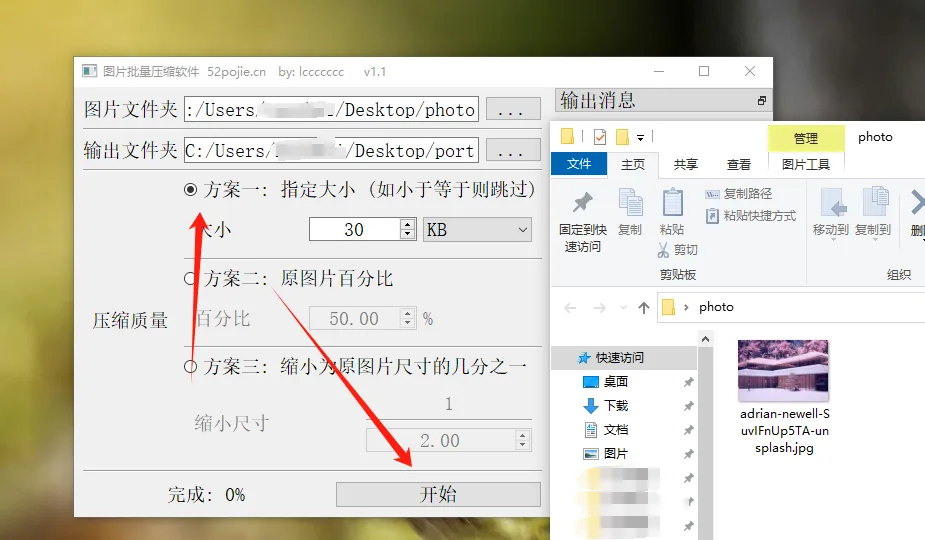Open the adrian-newell unsplash.jpg thumbnail

tap(783, 370)
